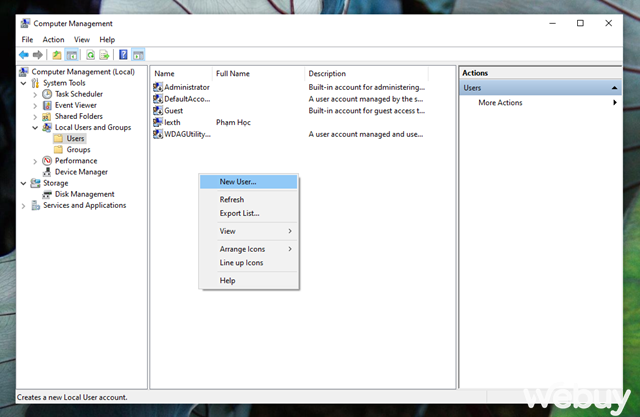Open the Arrange Icons submenu

[x=242, y=249]
